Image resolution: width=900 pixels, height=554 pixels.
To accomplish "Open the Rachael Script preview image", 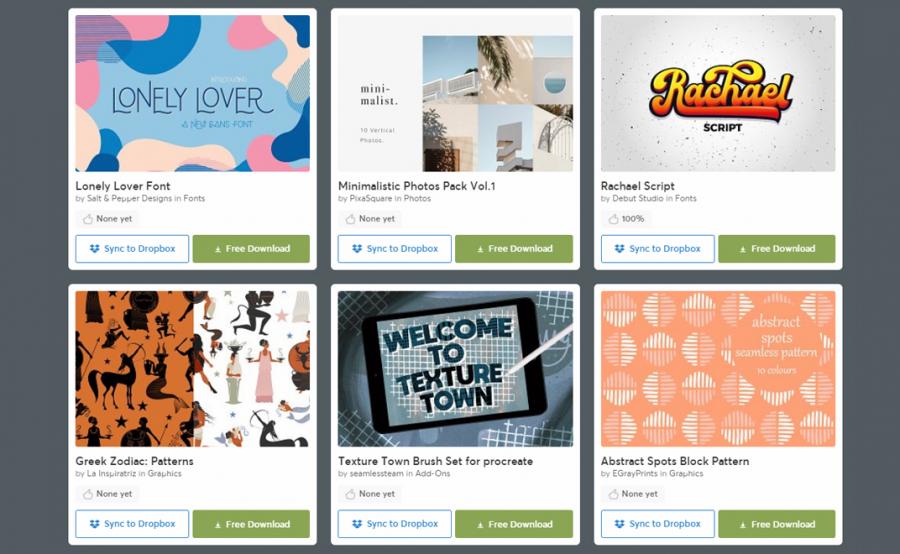I will coord(718,93).
